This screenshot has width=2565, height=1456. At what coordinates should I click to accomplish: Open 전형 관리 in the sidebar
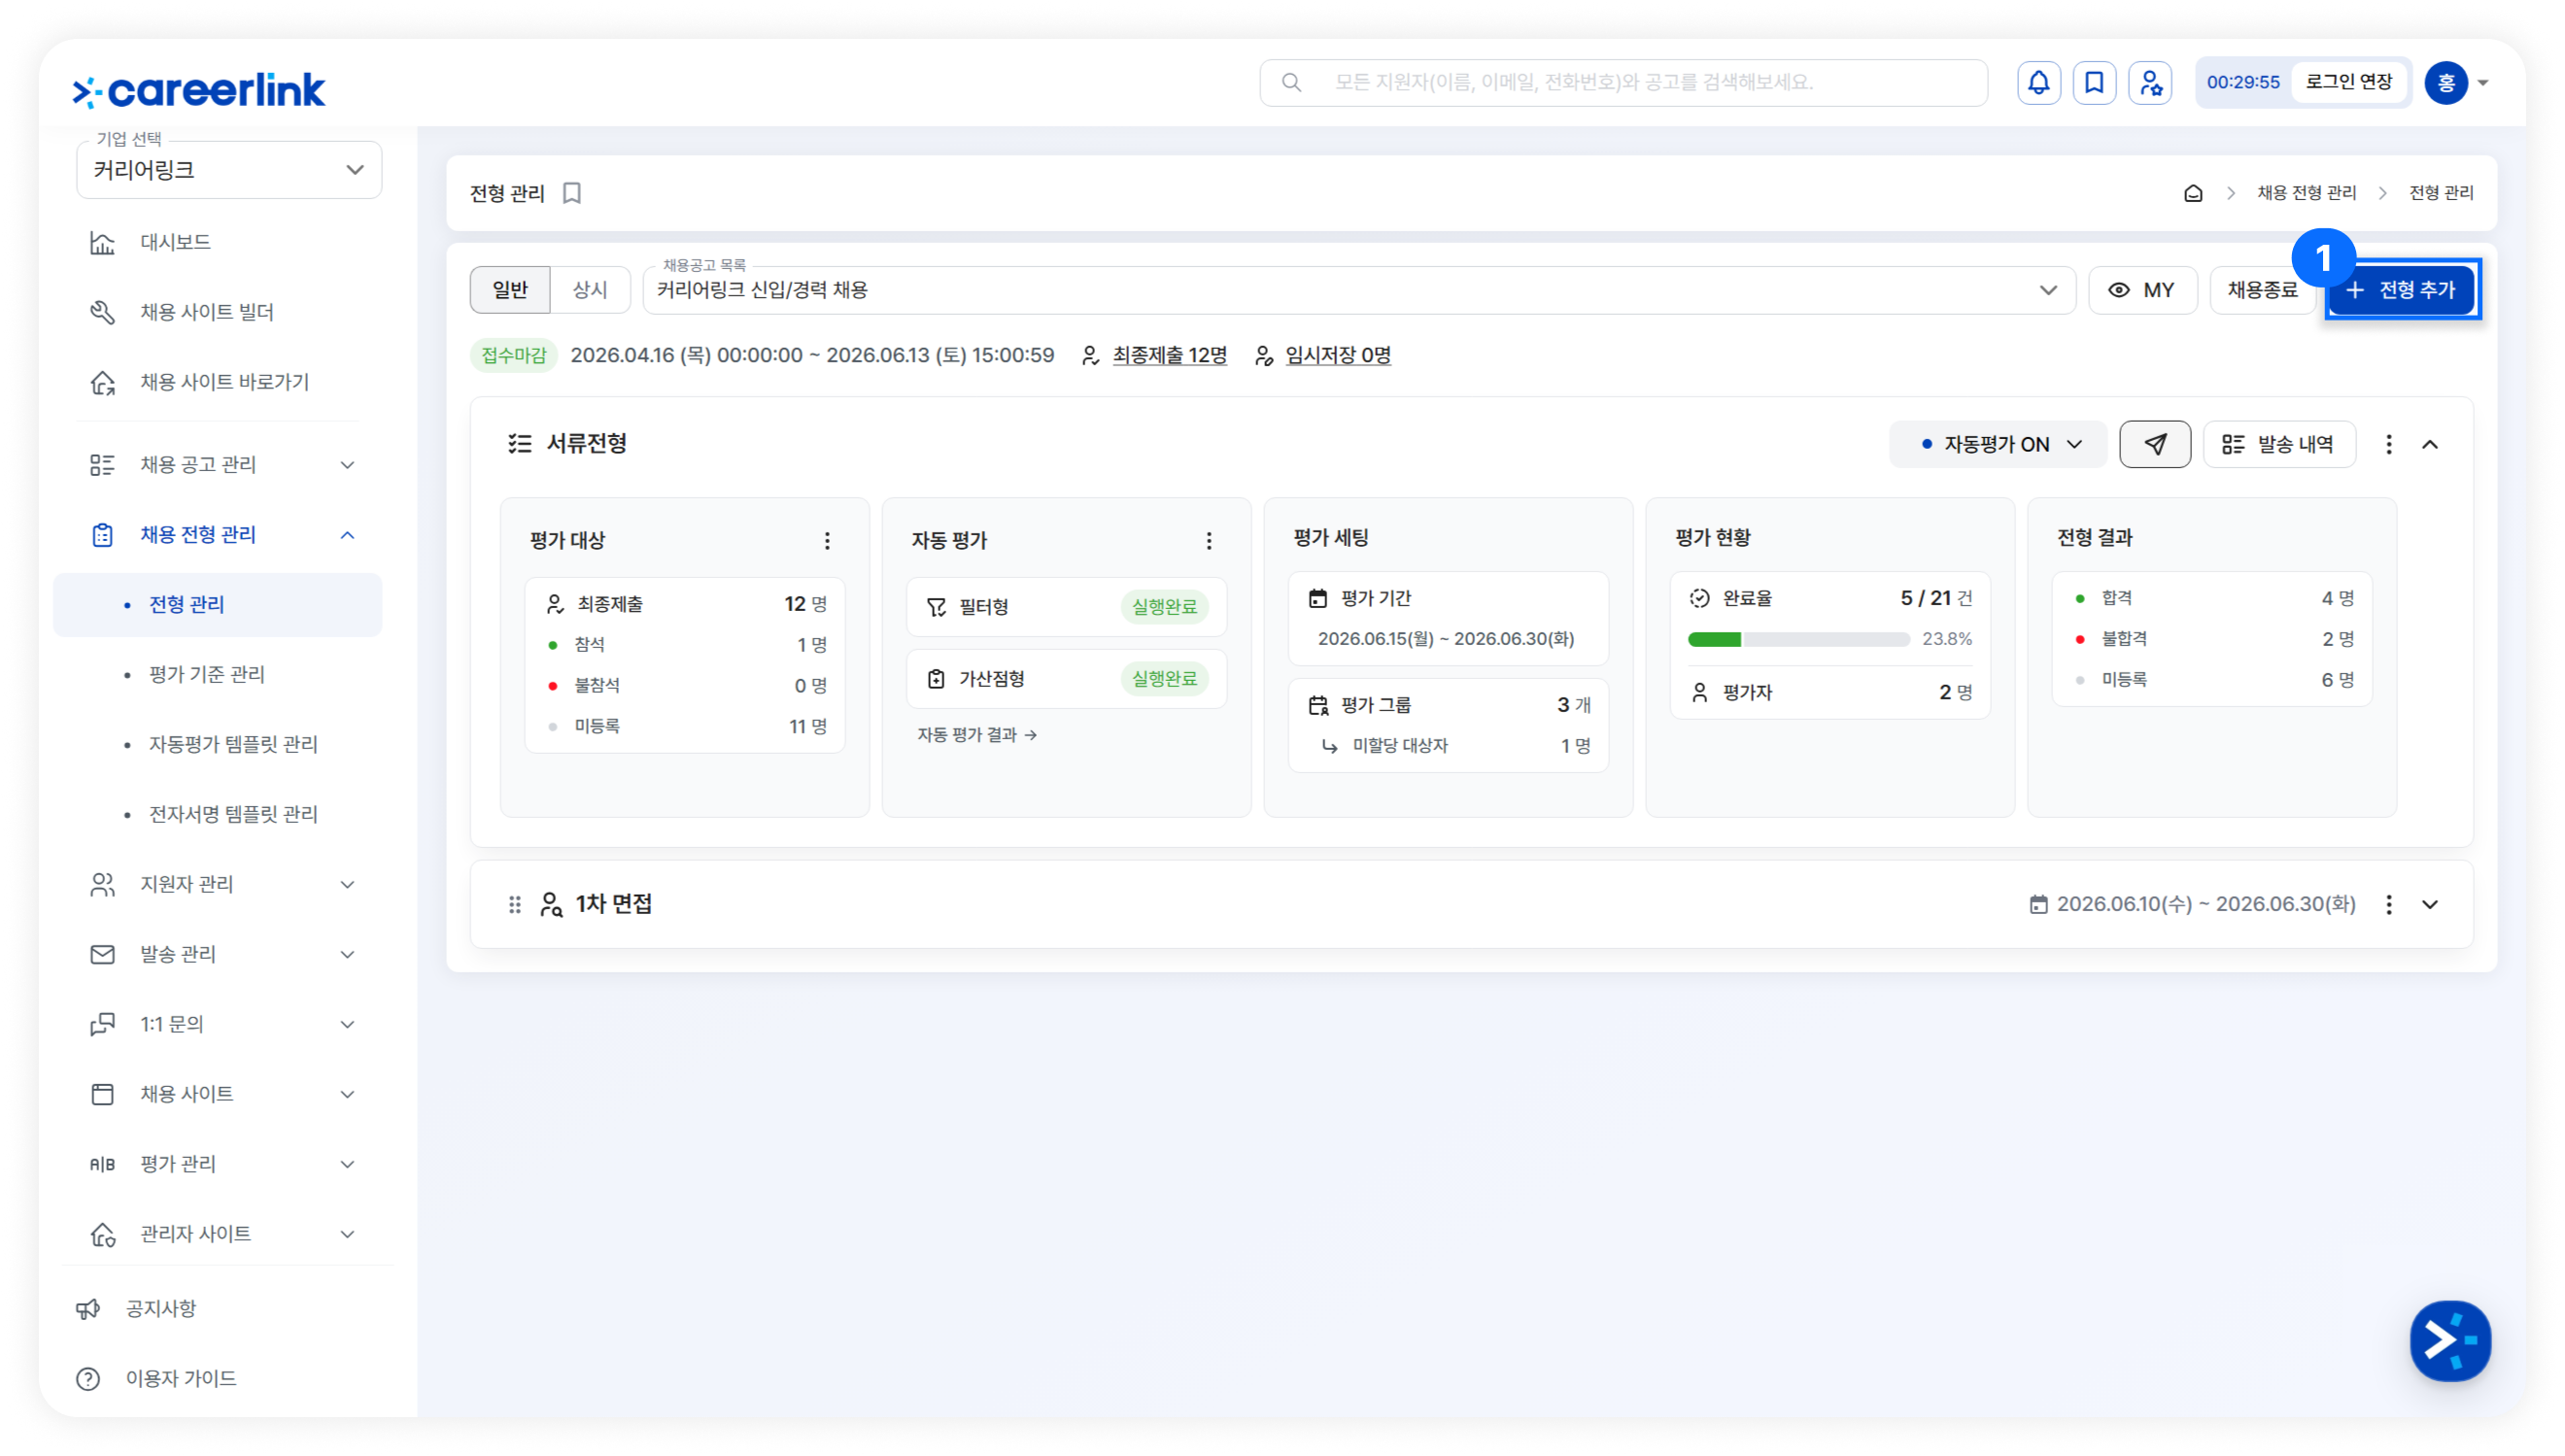point(217,604)
